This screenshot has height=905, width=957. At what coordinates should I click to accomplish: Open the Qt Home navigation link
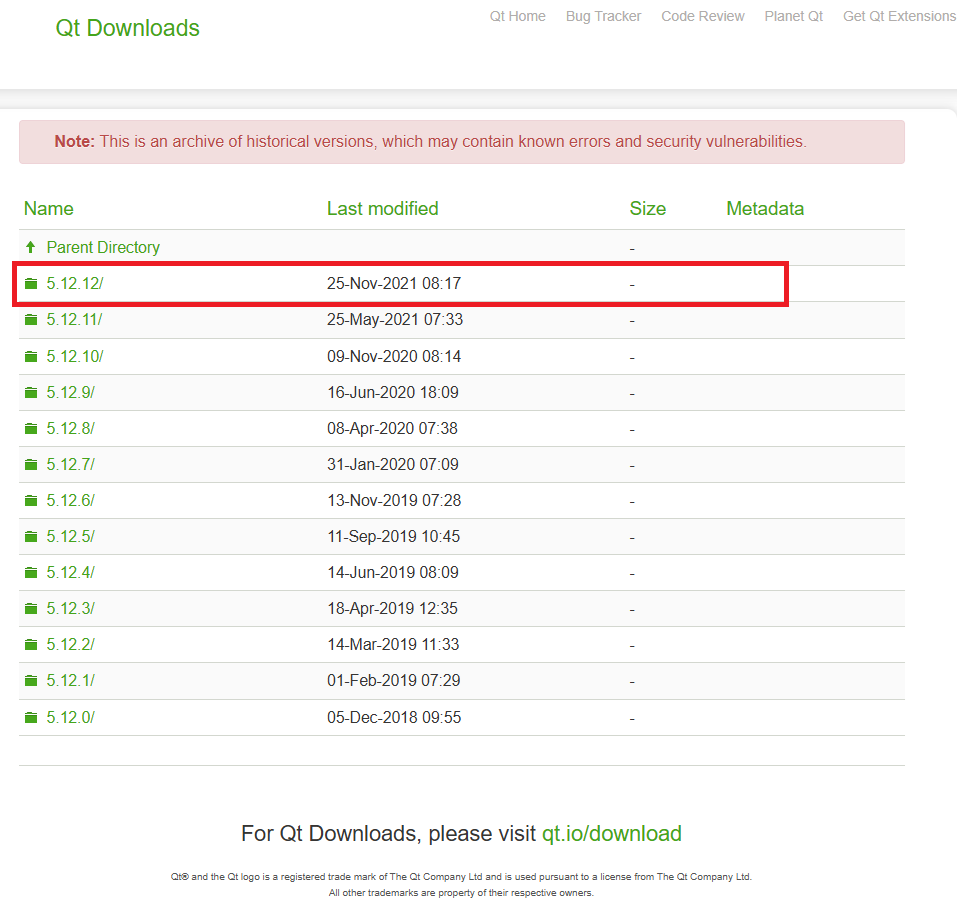pyautogui.click(x=518, y=16)
